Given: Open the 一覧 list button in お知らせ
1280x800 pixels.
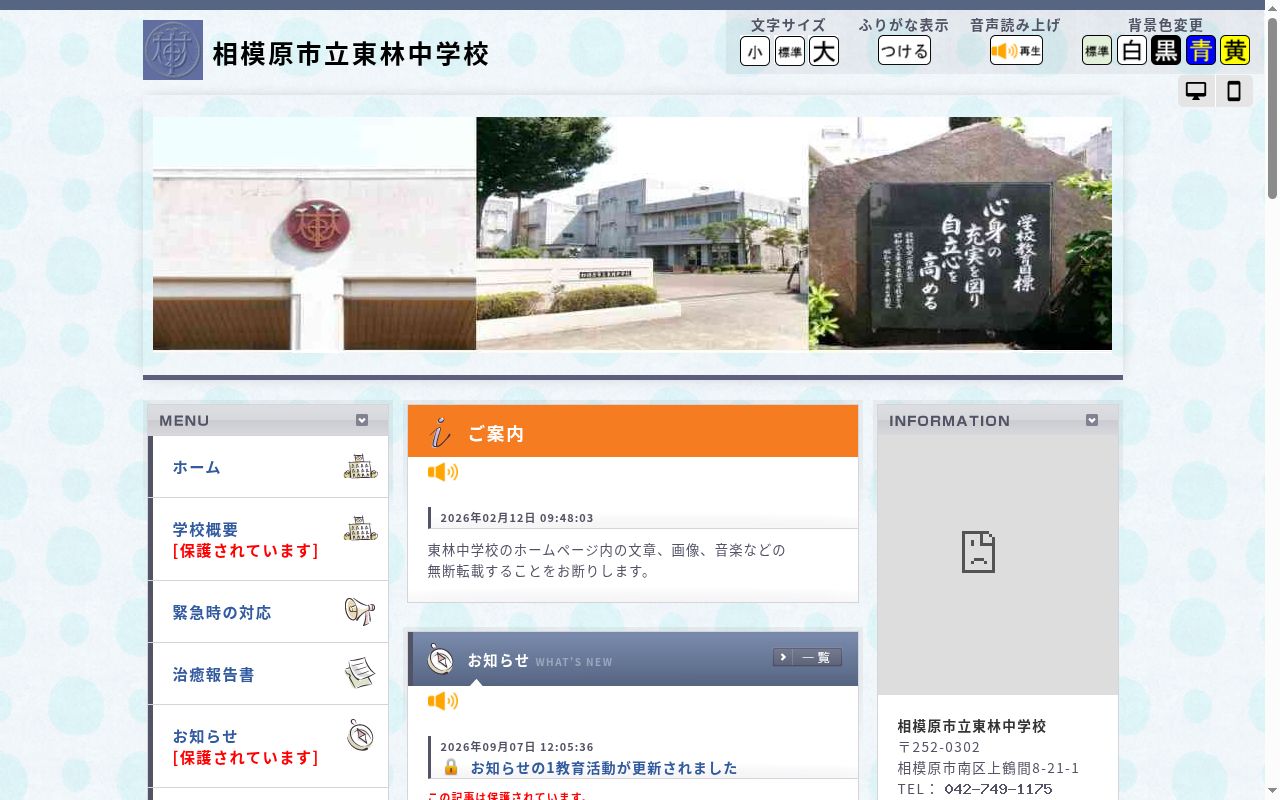Looking at the screenshot, I should click(x=807, y=657).
